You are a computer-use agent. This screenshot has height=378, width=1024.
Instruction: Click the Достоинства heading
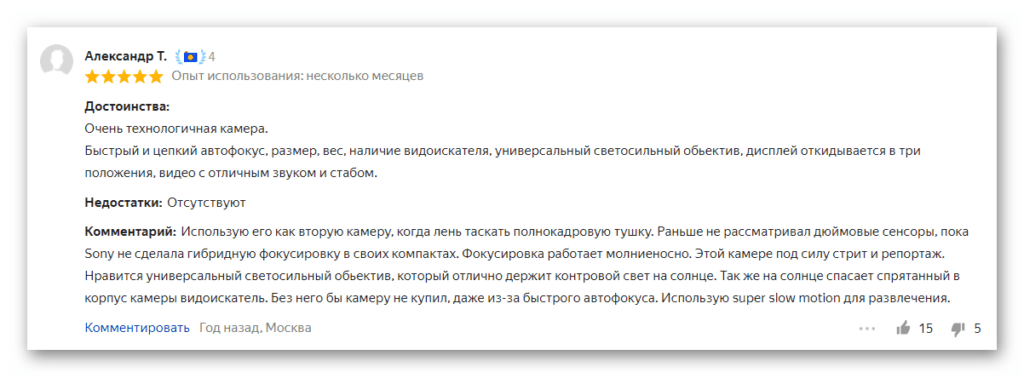click(x=127, y=106)
